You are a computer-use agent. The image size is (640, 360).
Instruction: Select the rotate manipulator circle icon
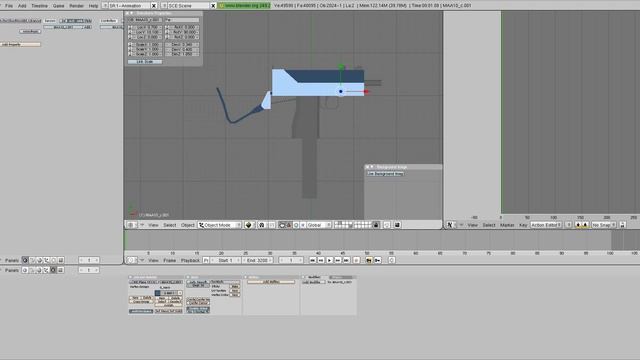point(296,225)
